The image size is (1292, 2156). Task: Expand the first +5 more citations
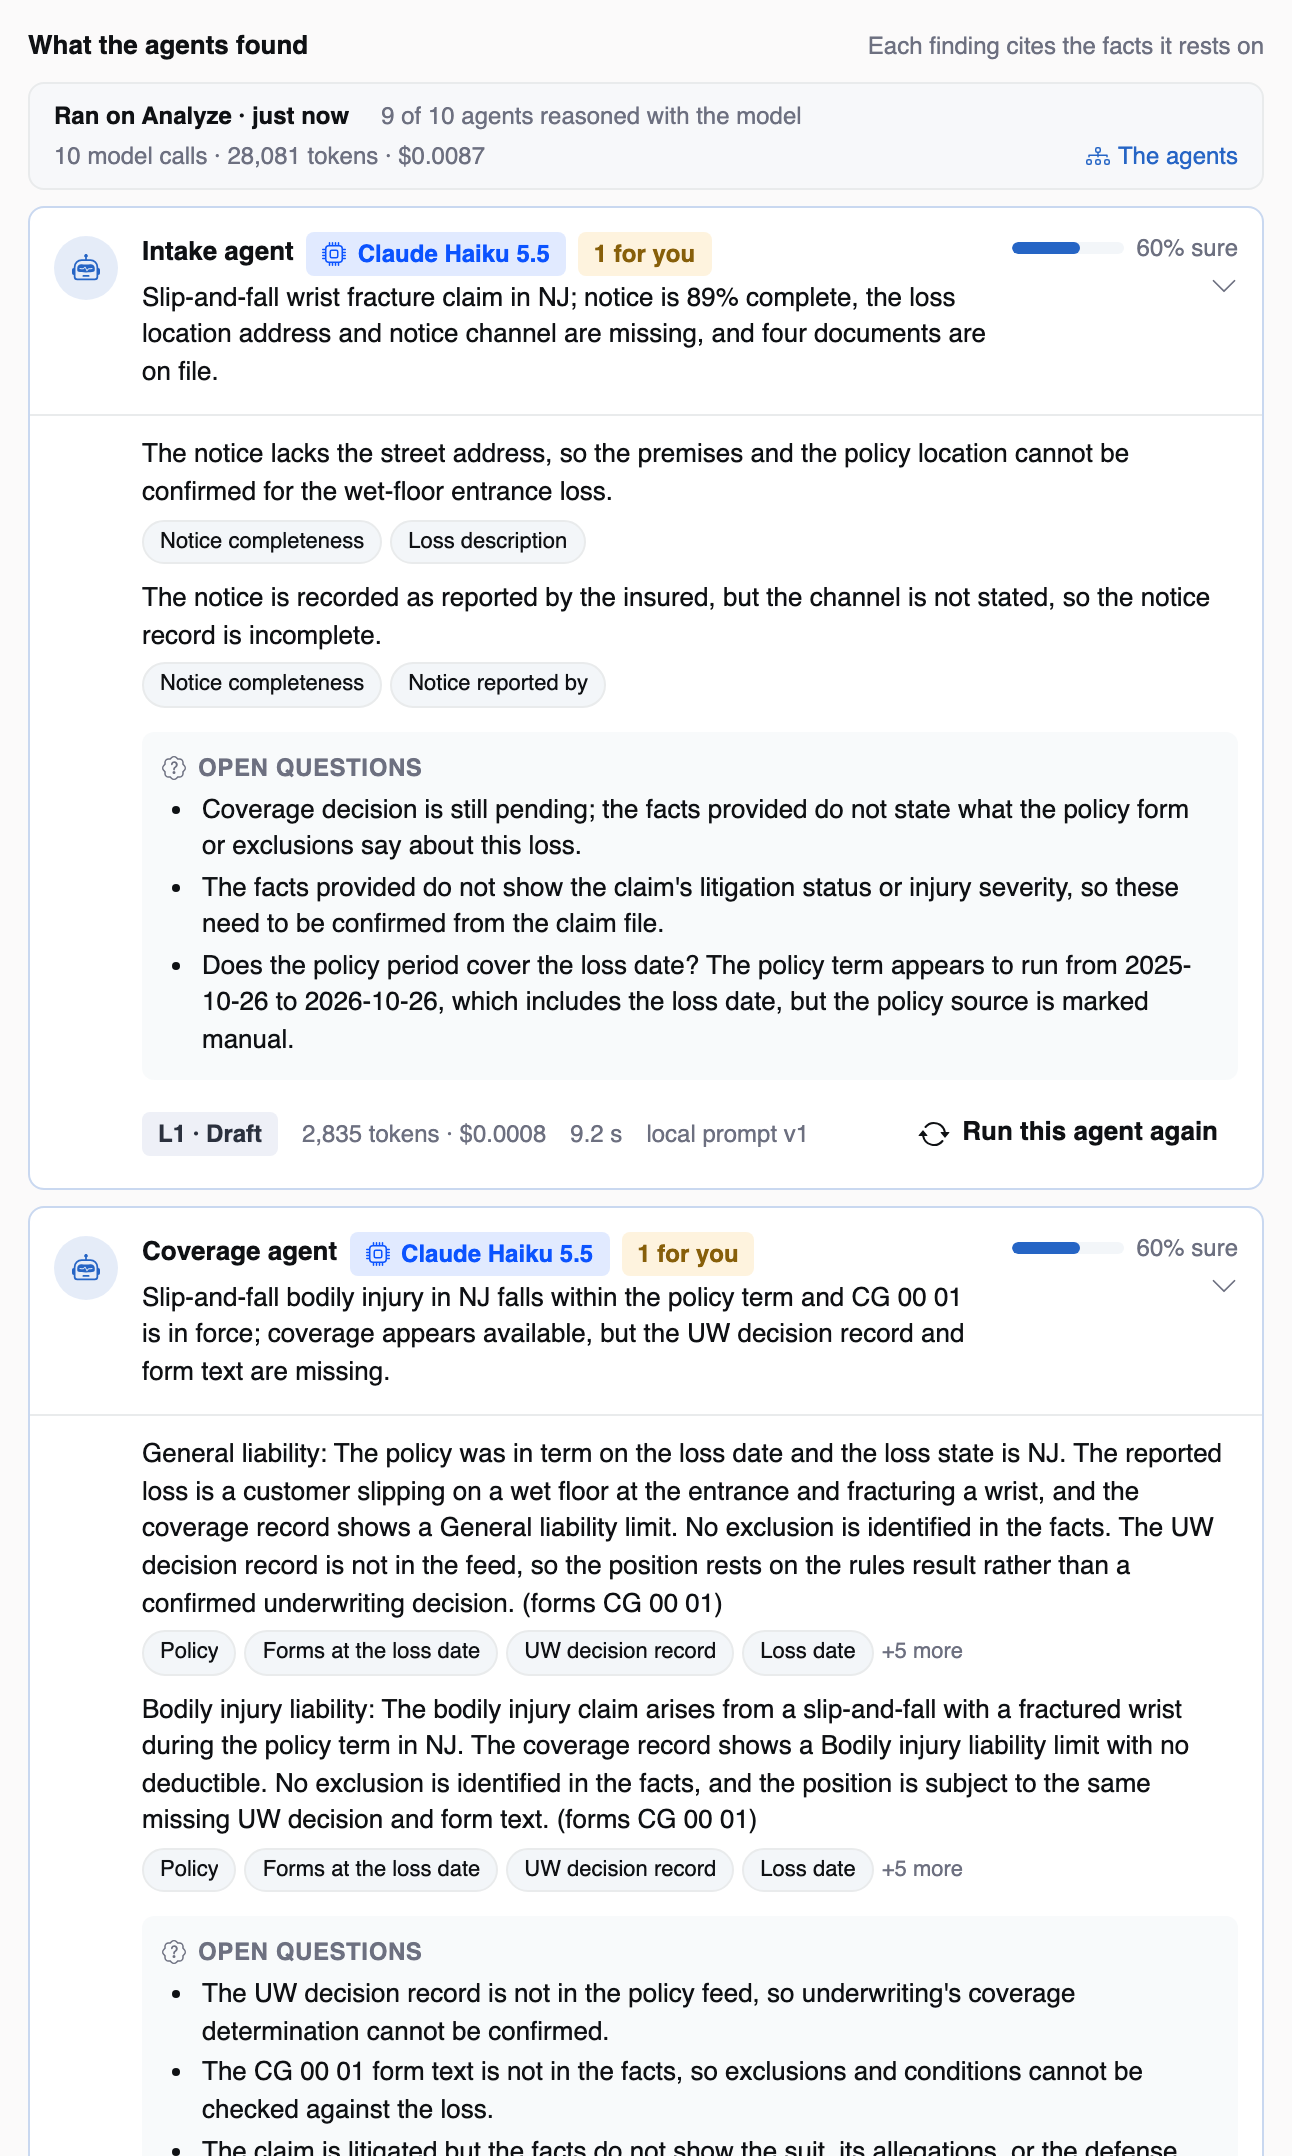(x=922, y=1651)
